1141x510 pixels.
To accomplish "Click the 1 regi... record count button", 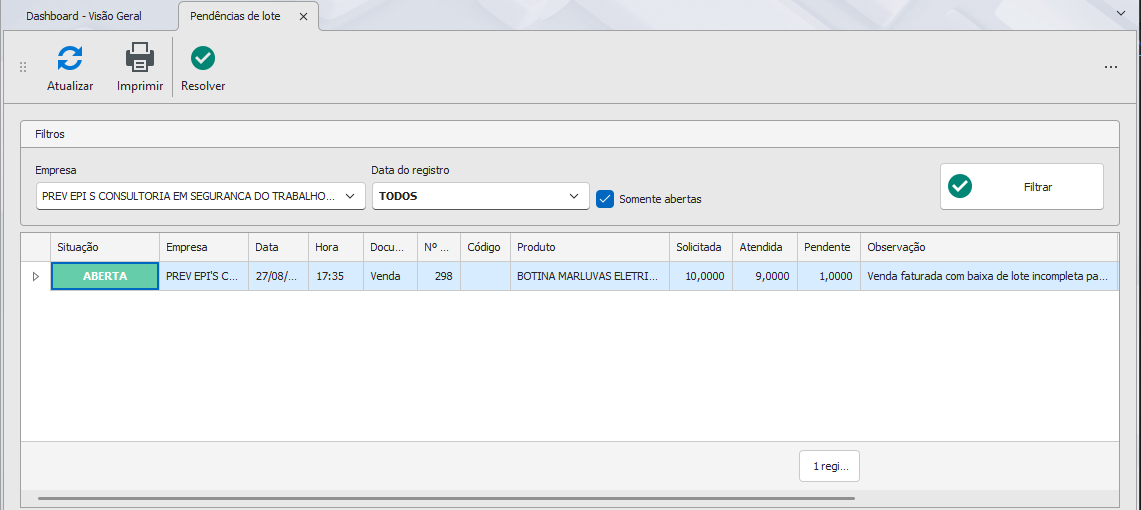I will (x=830, y=466).
